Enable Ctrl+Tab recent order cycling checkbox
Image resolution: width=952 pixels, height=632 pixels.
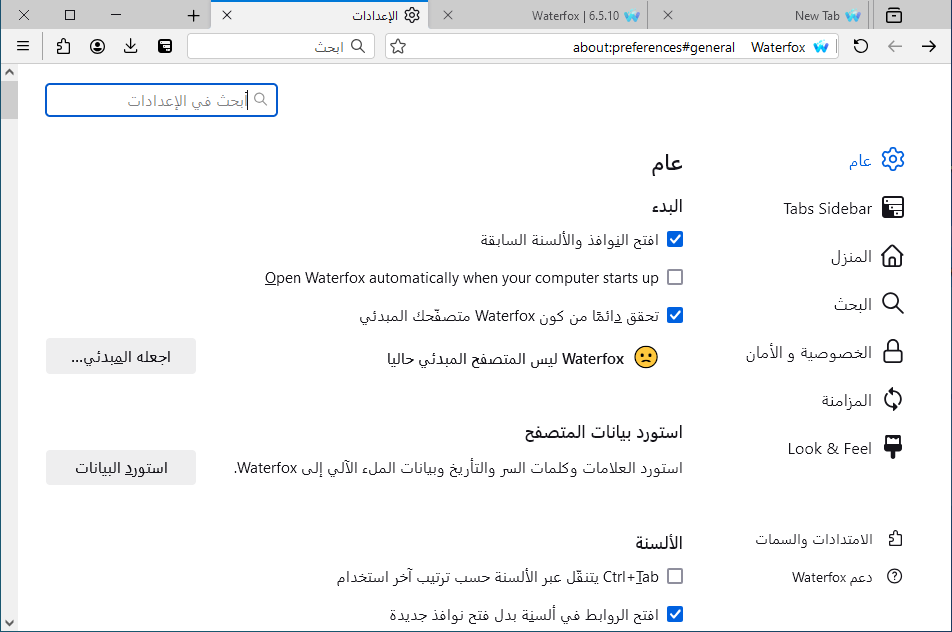tap(675, 576)
